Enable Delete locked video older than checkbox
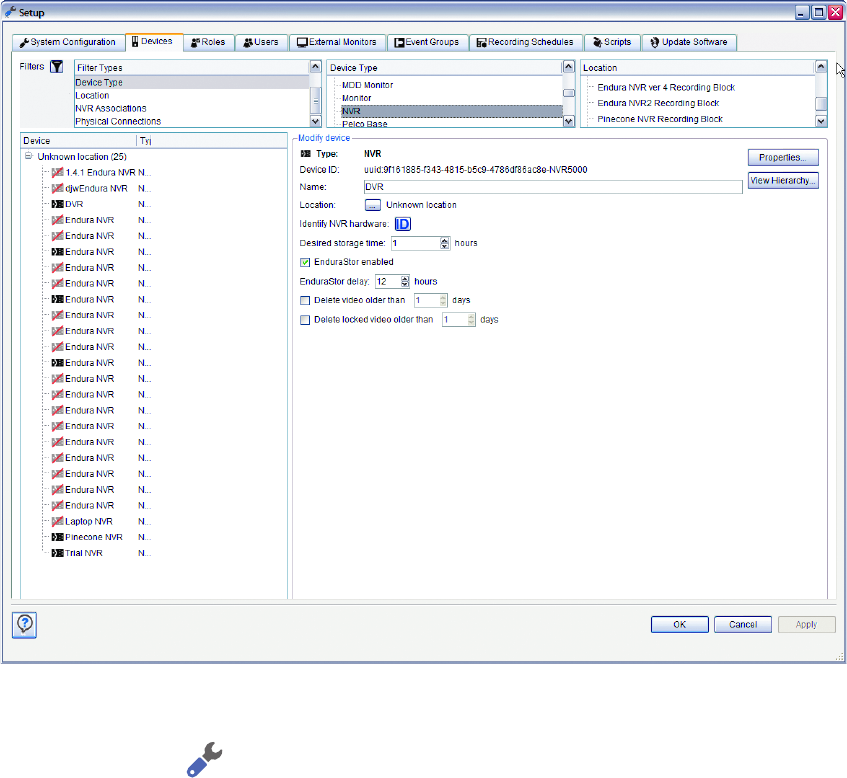 click(306, 320)
